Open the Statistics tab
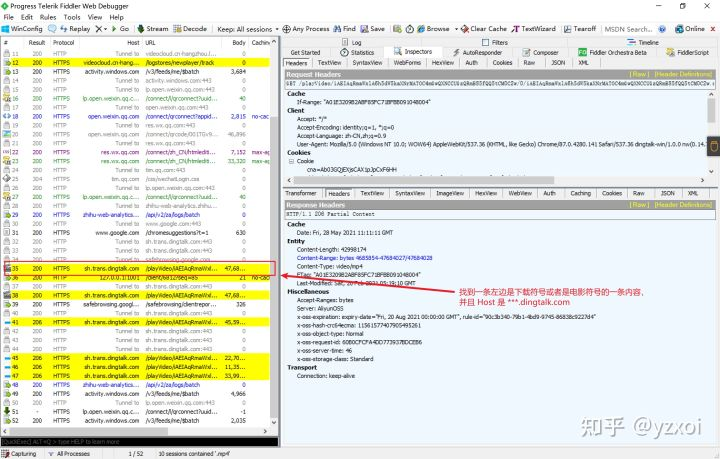Viewport: 720px width, 459px height. [357, 52]
